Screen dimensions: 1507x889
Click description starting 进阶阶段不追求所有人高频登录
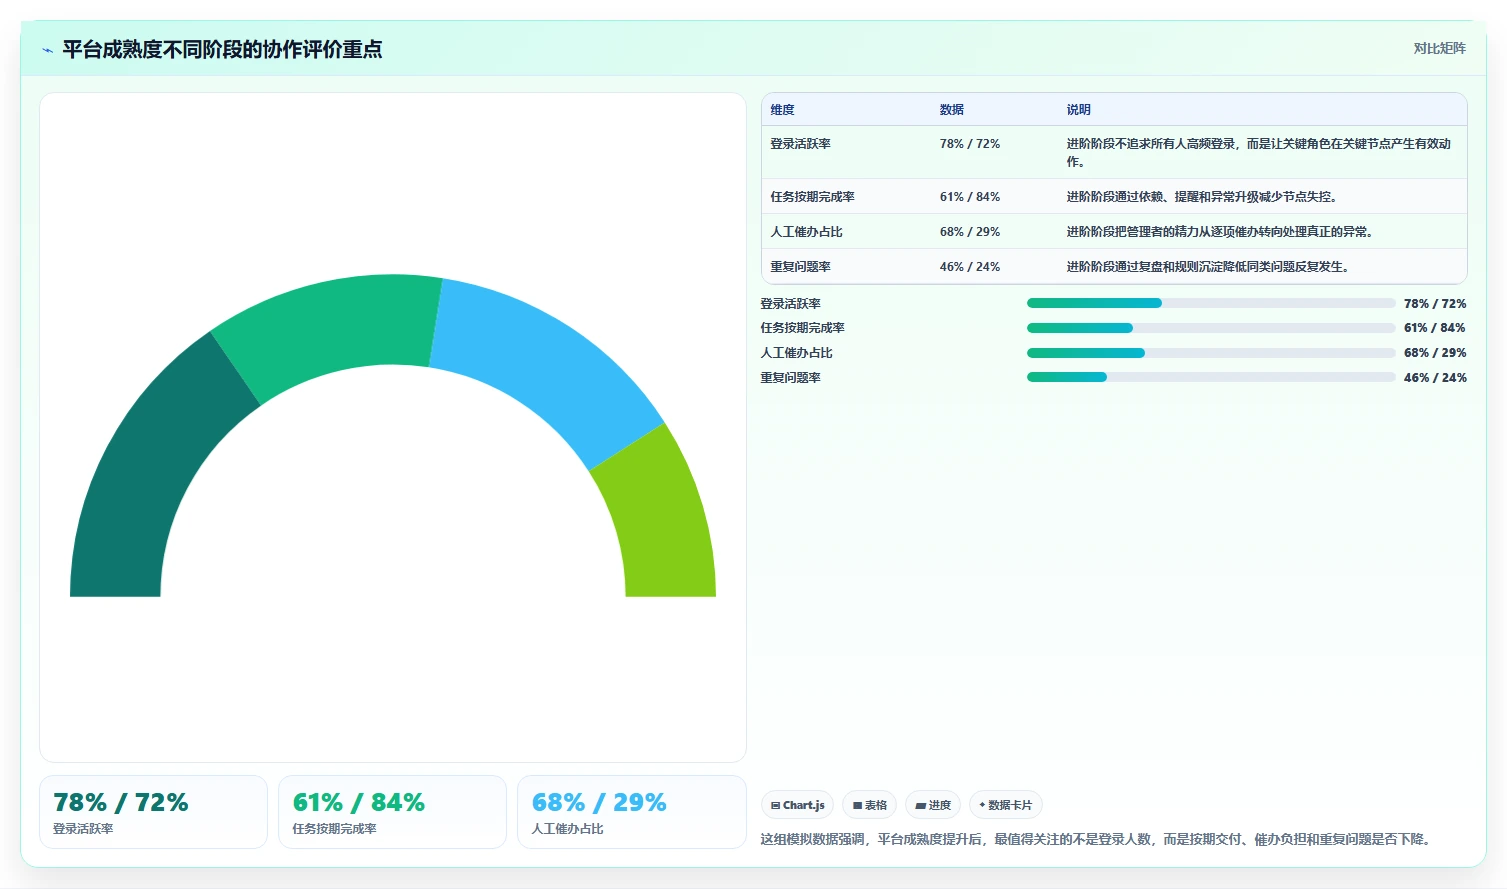tap(1259, 153)
